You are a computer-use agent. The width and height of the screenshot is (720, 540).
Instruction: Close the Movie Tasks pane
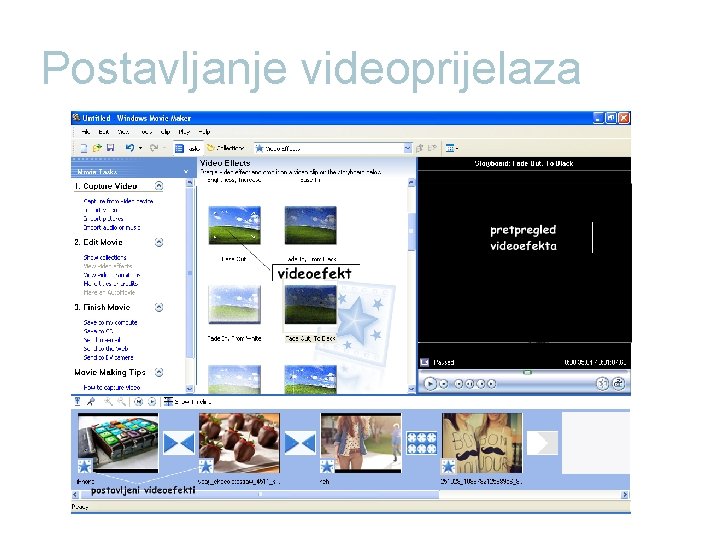[x=186, y=172]
